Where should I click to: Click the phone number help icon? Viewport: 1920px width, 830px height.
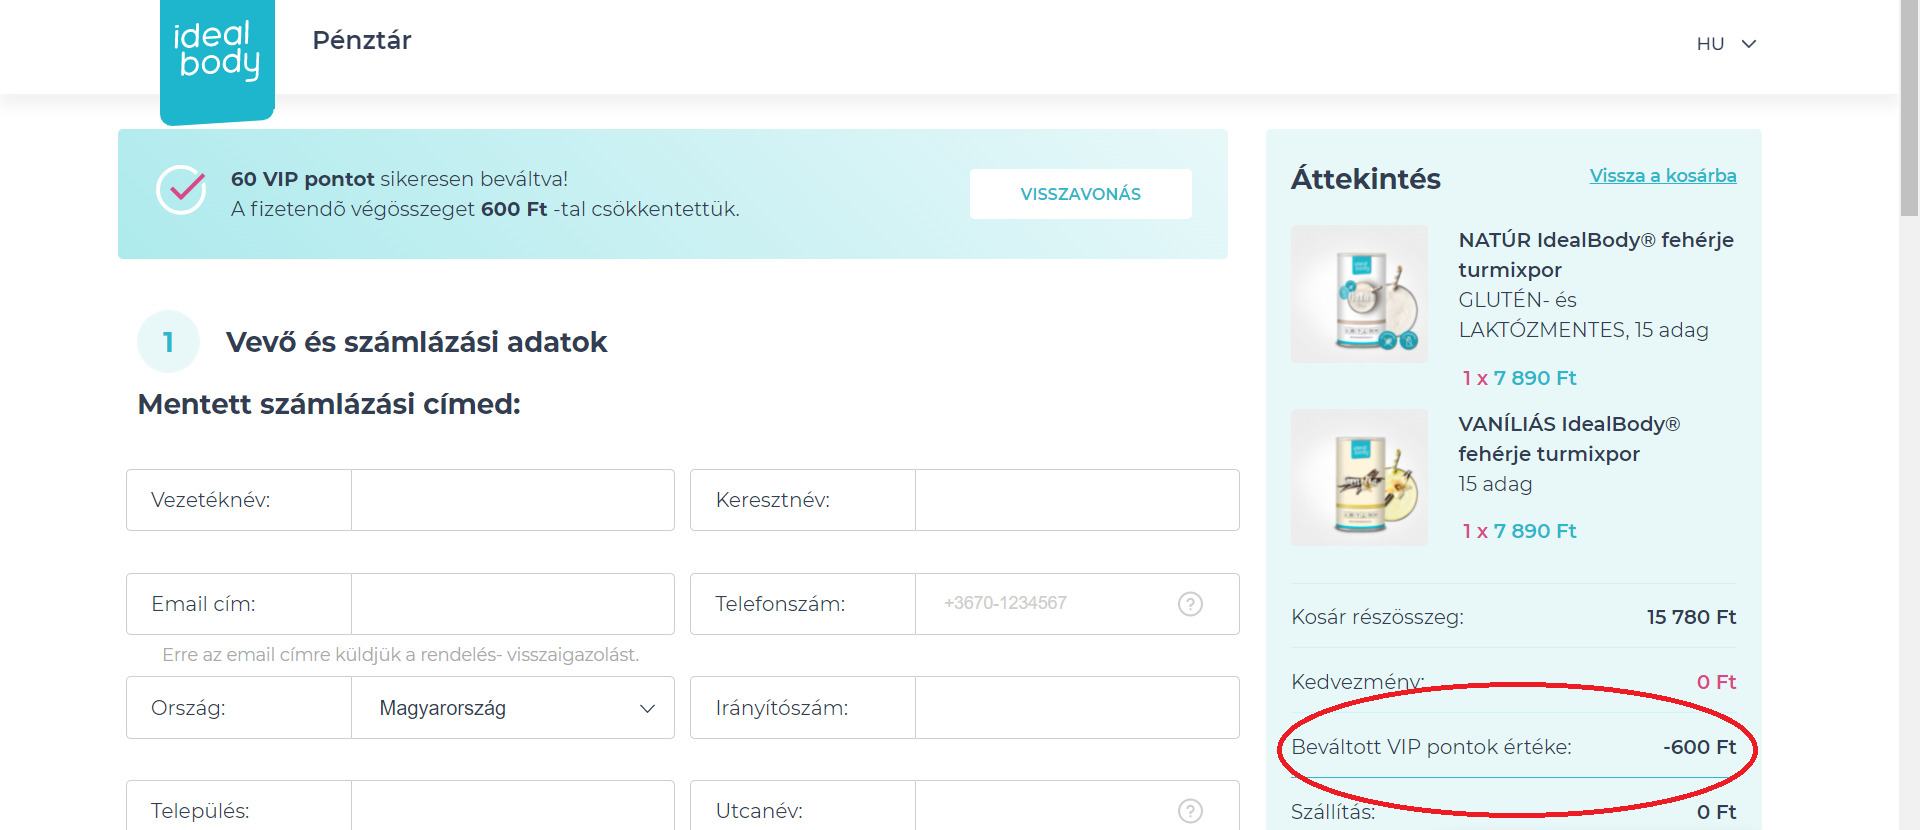(x=1190, y=604)
